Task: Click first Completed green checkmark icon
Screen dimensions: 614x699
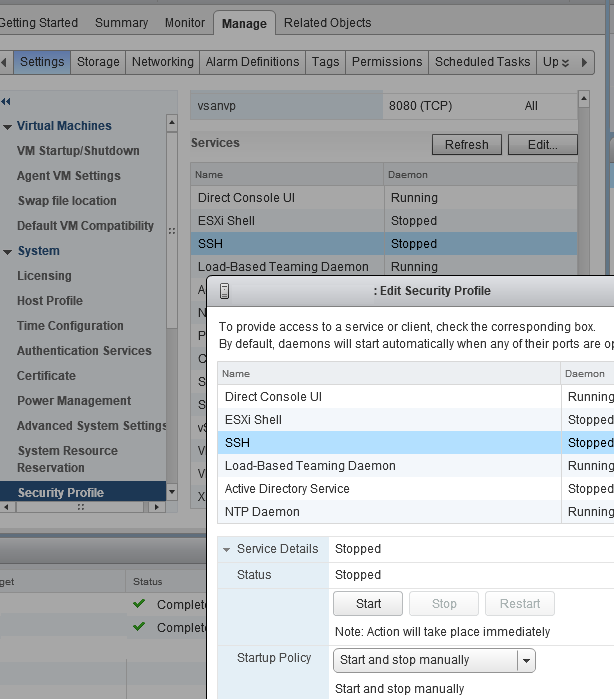Action: coord(139,604)
